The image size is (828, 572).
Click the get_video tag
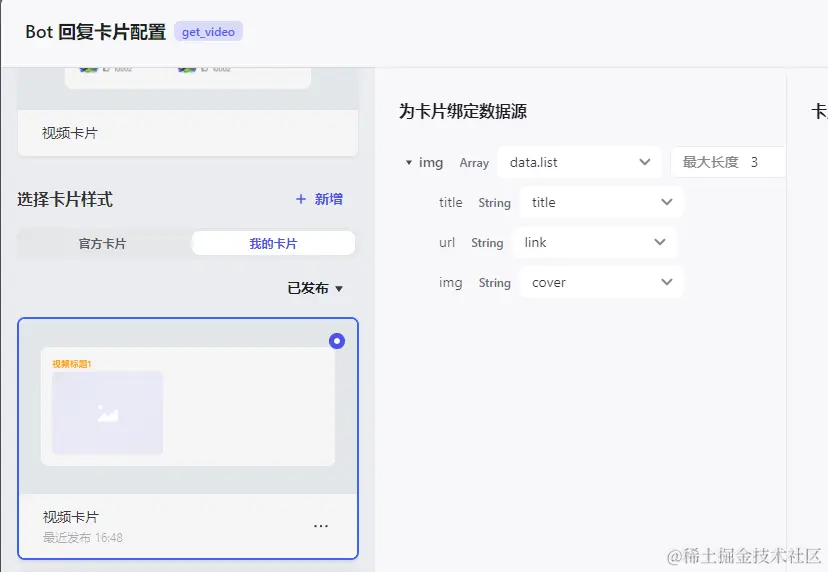coord(208,32)
